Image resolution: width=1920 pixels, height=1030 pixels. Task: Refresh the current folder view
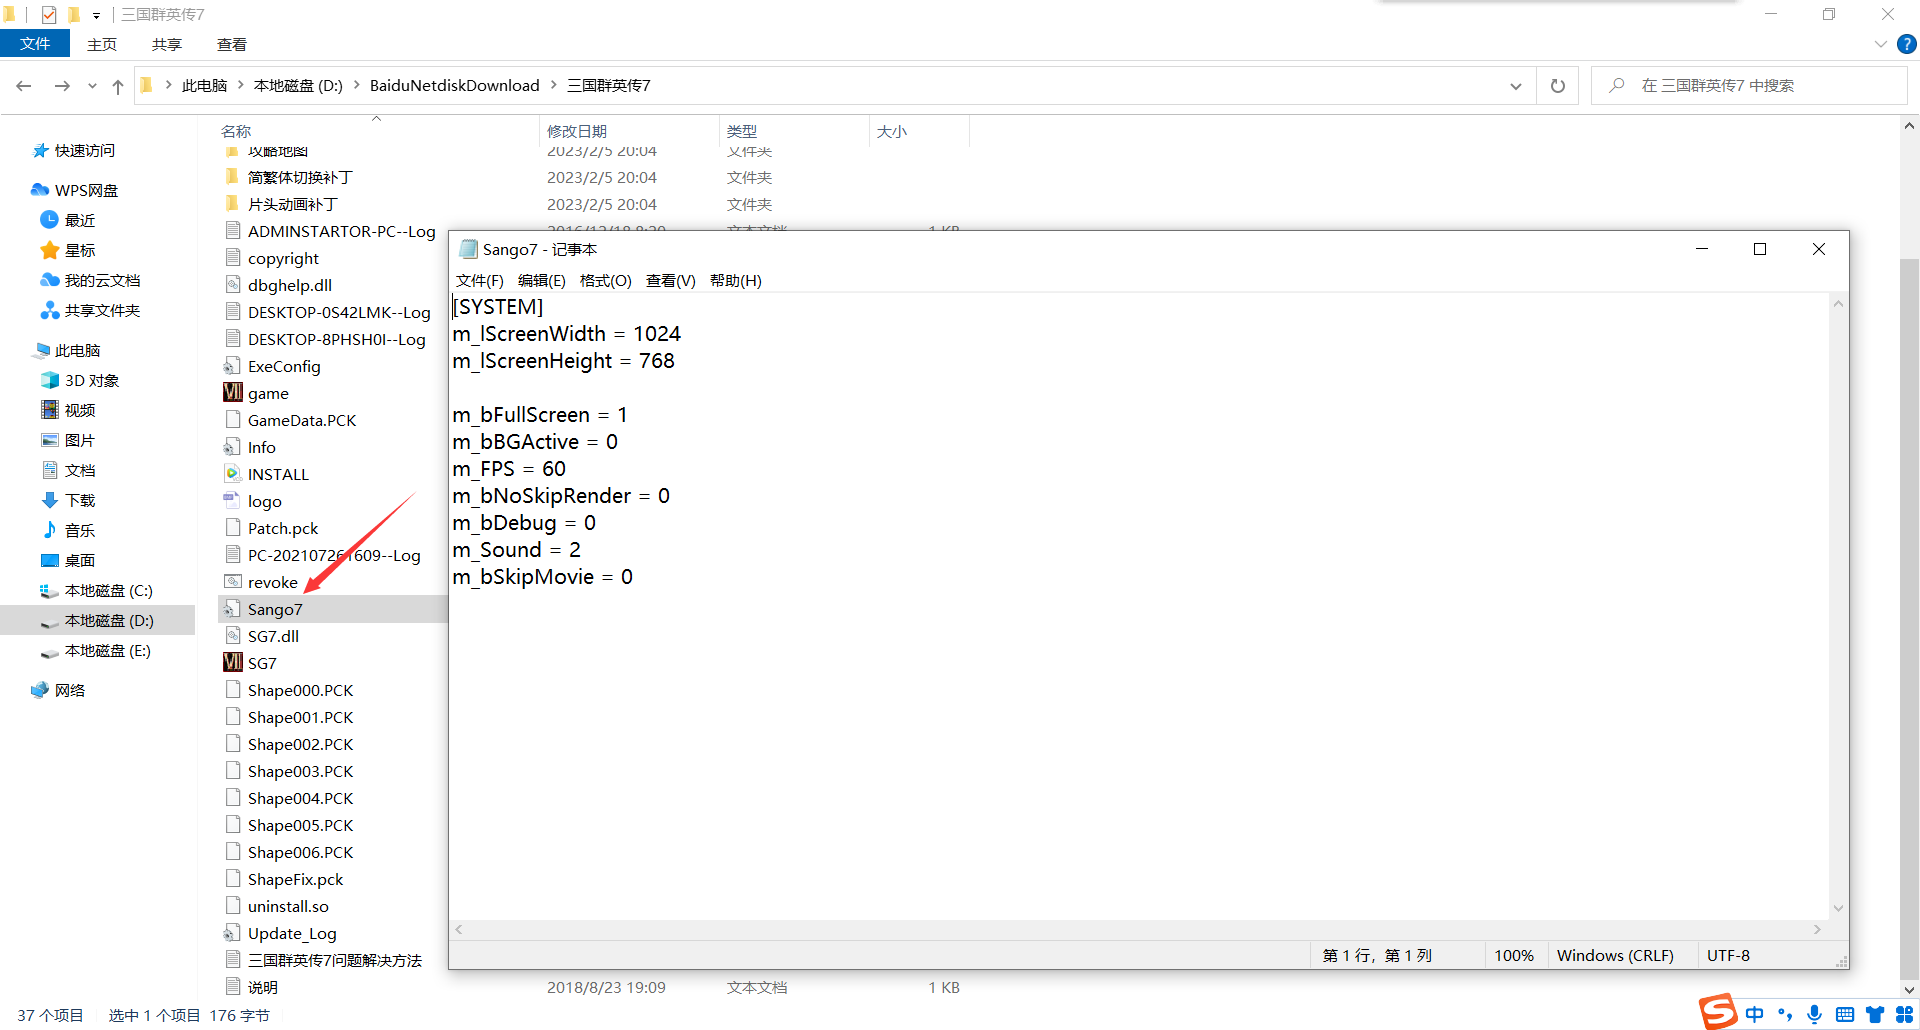pos(1557,86)
